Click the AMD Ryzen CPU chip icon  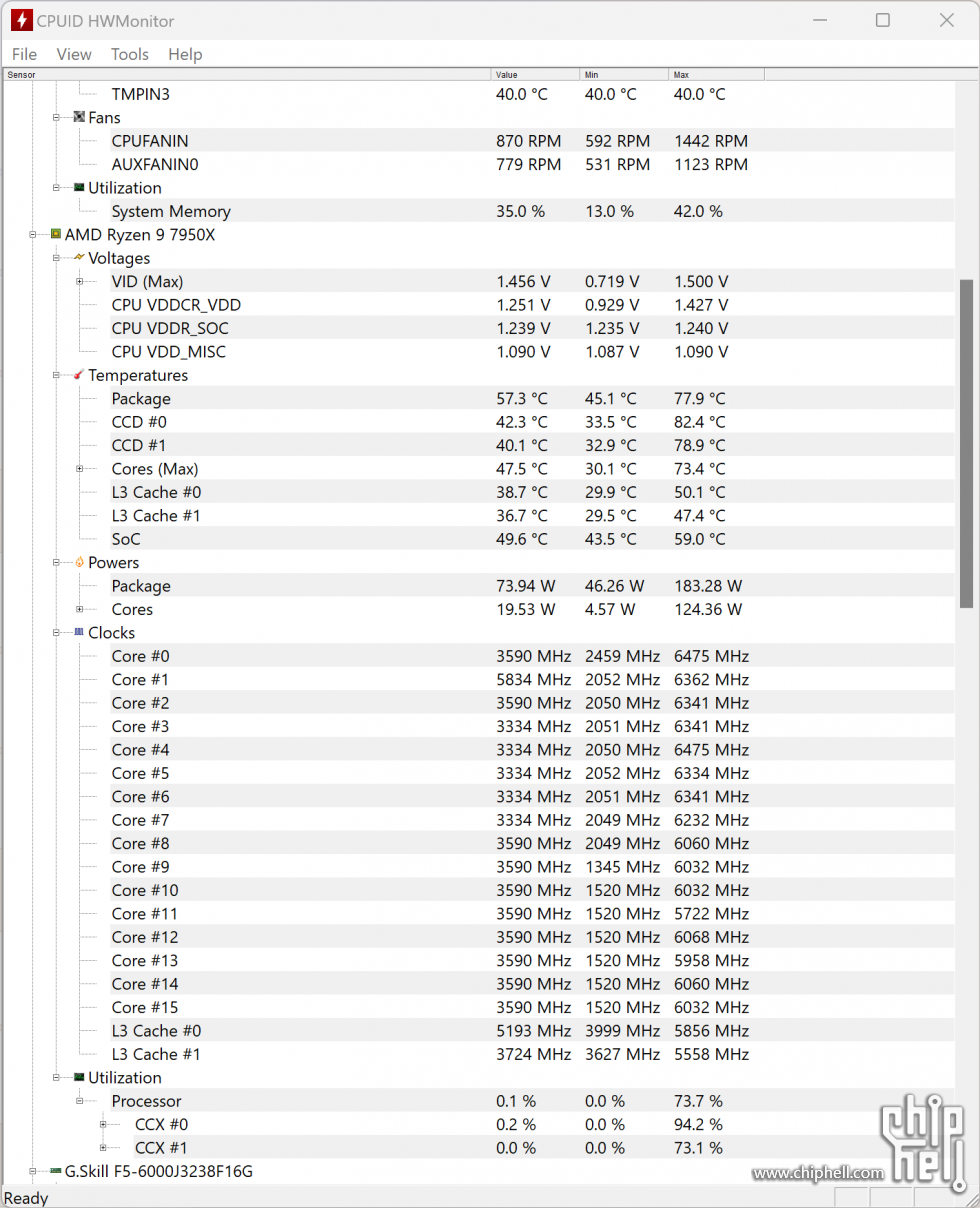pyautogui.click(x=56, y=234)
